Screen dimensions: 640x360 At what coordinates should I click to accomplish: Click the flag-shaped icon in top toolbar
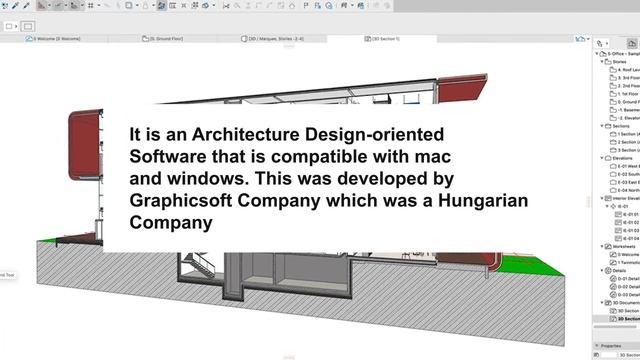point(306,6)
